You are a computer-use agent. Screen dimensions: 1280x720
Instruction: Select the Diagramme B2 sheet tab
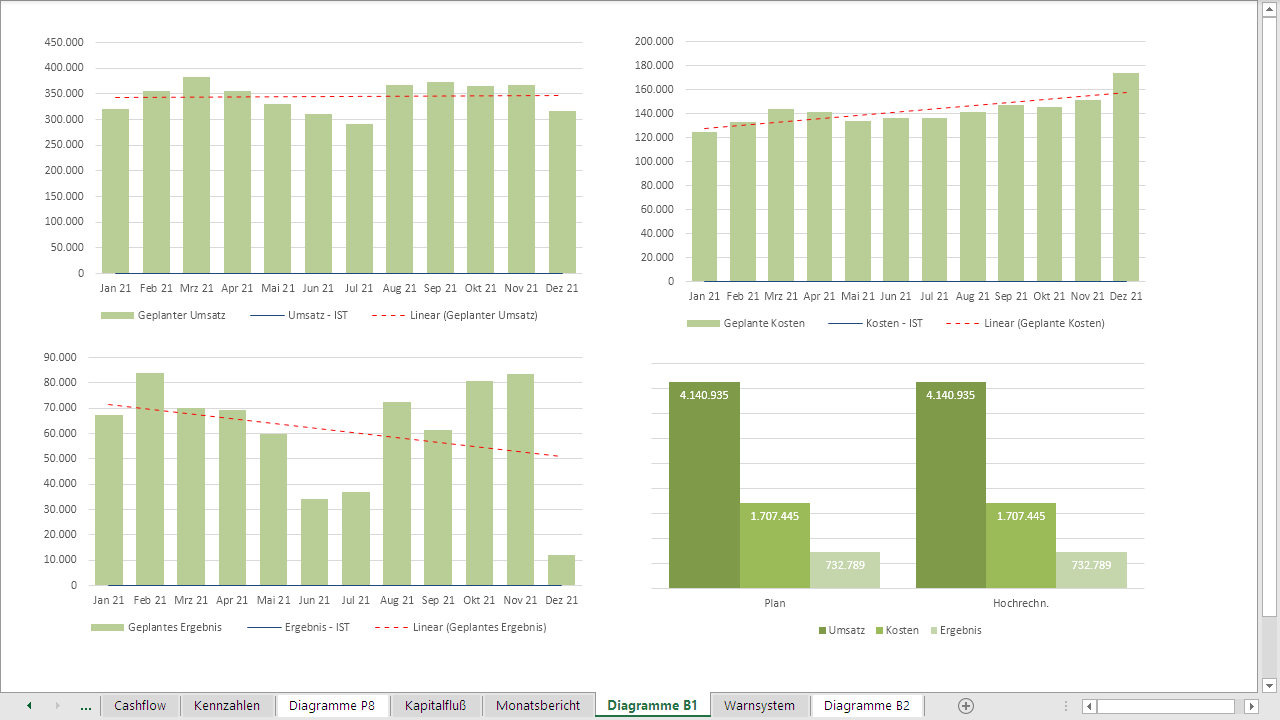pos(866,706)
